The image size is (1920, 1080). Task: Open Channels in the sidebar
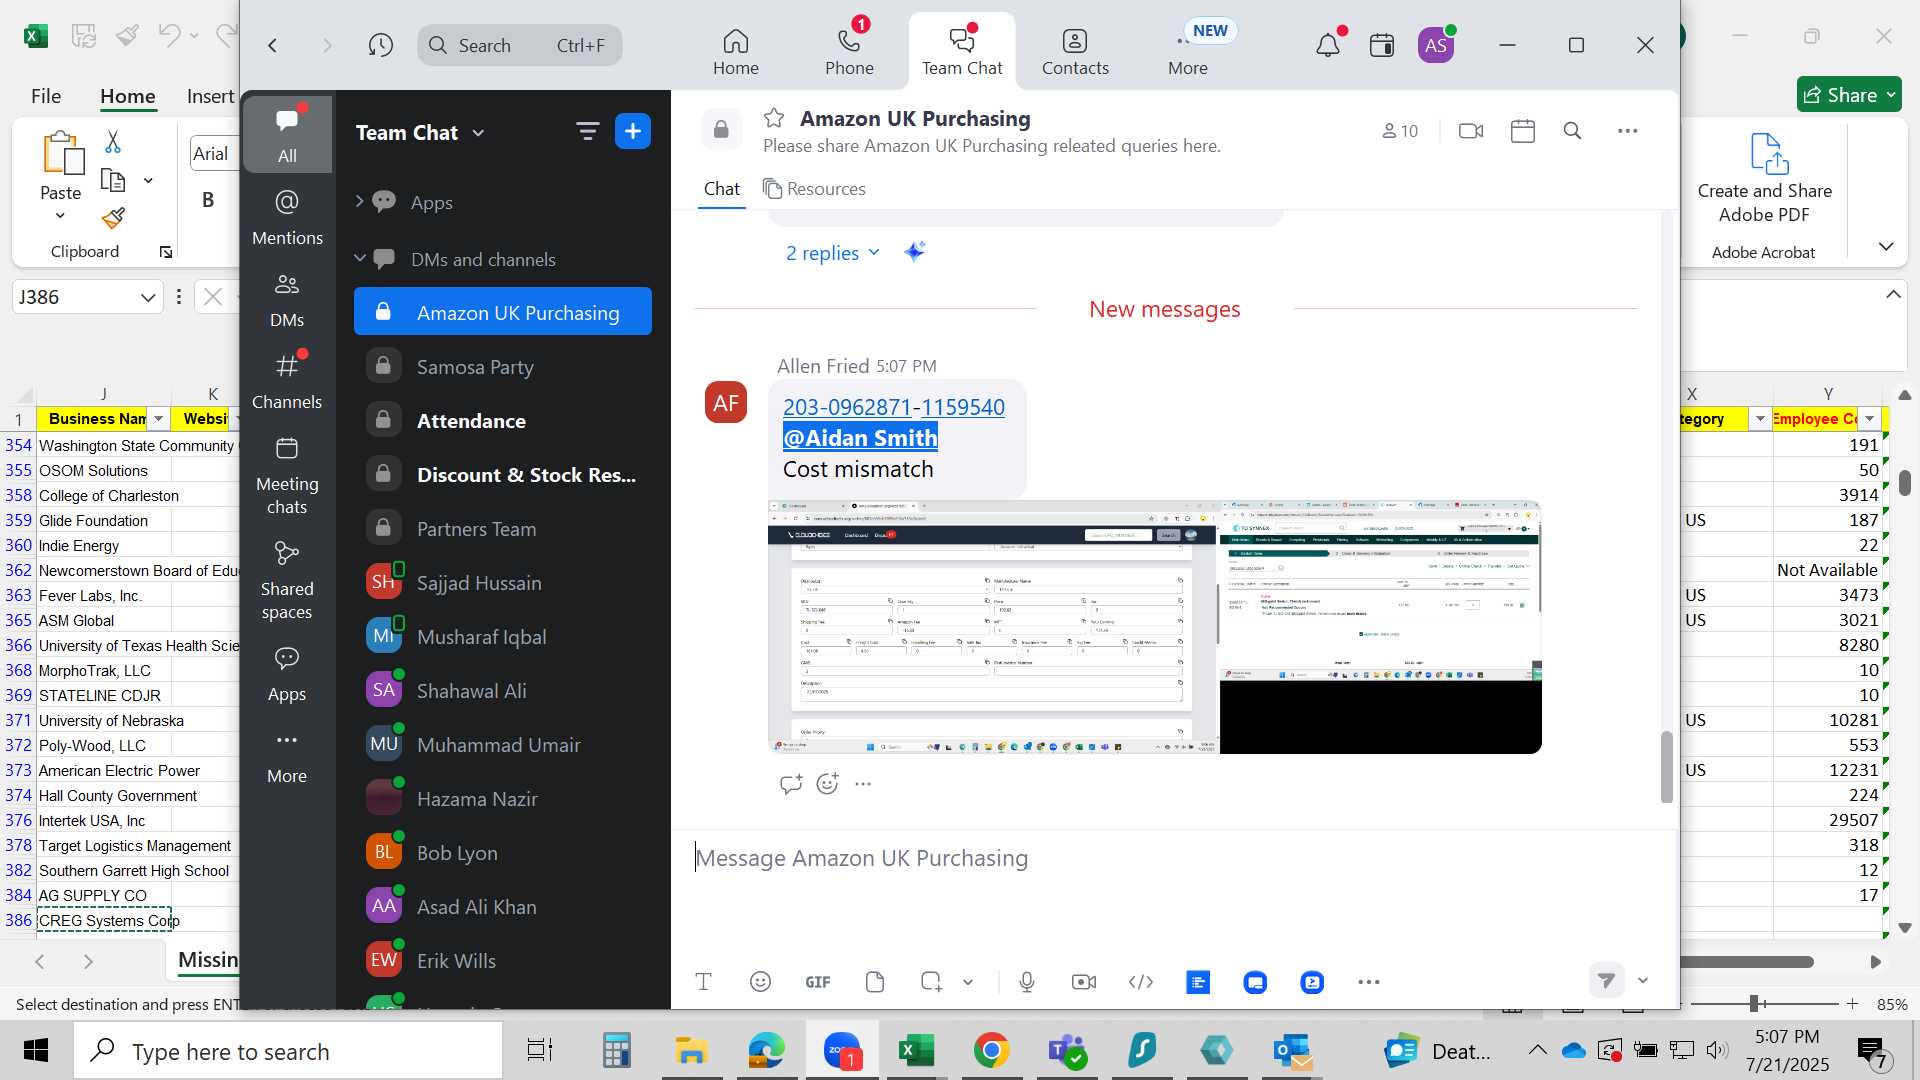tap(287, 381)
